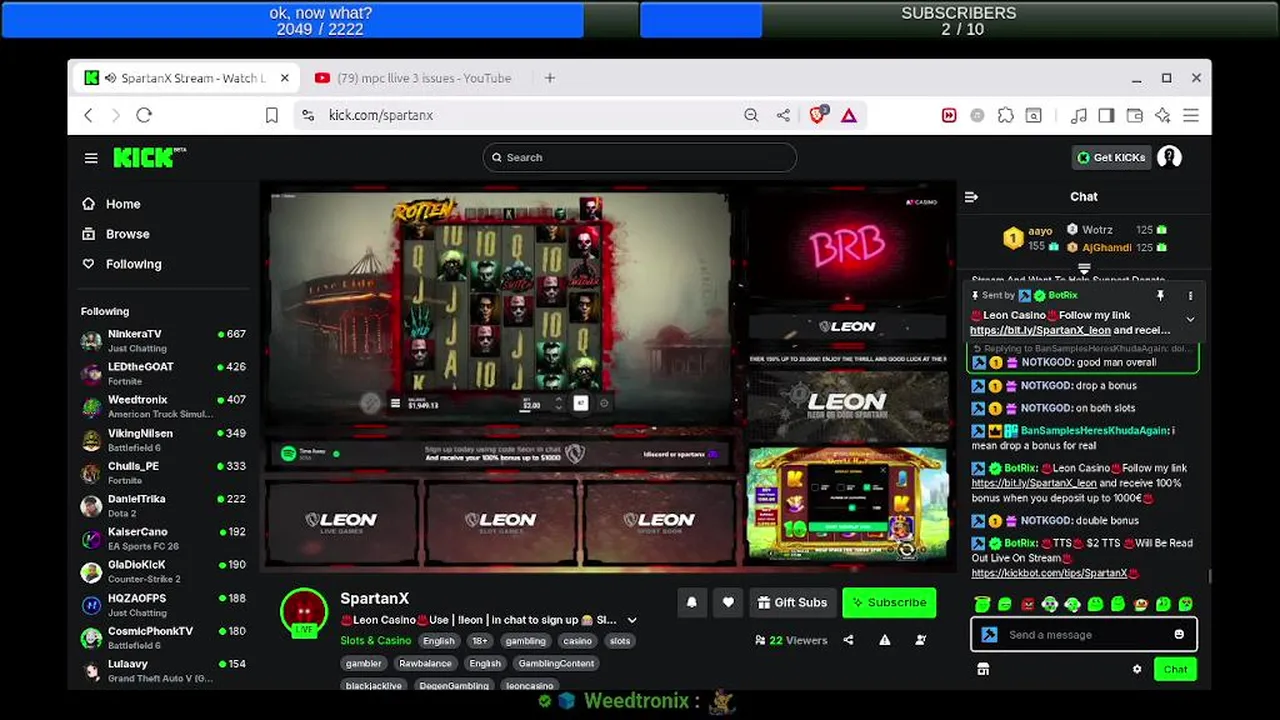Open the chat shop icon
Viewport: 1280px width, 720px height.
(983, 669)
